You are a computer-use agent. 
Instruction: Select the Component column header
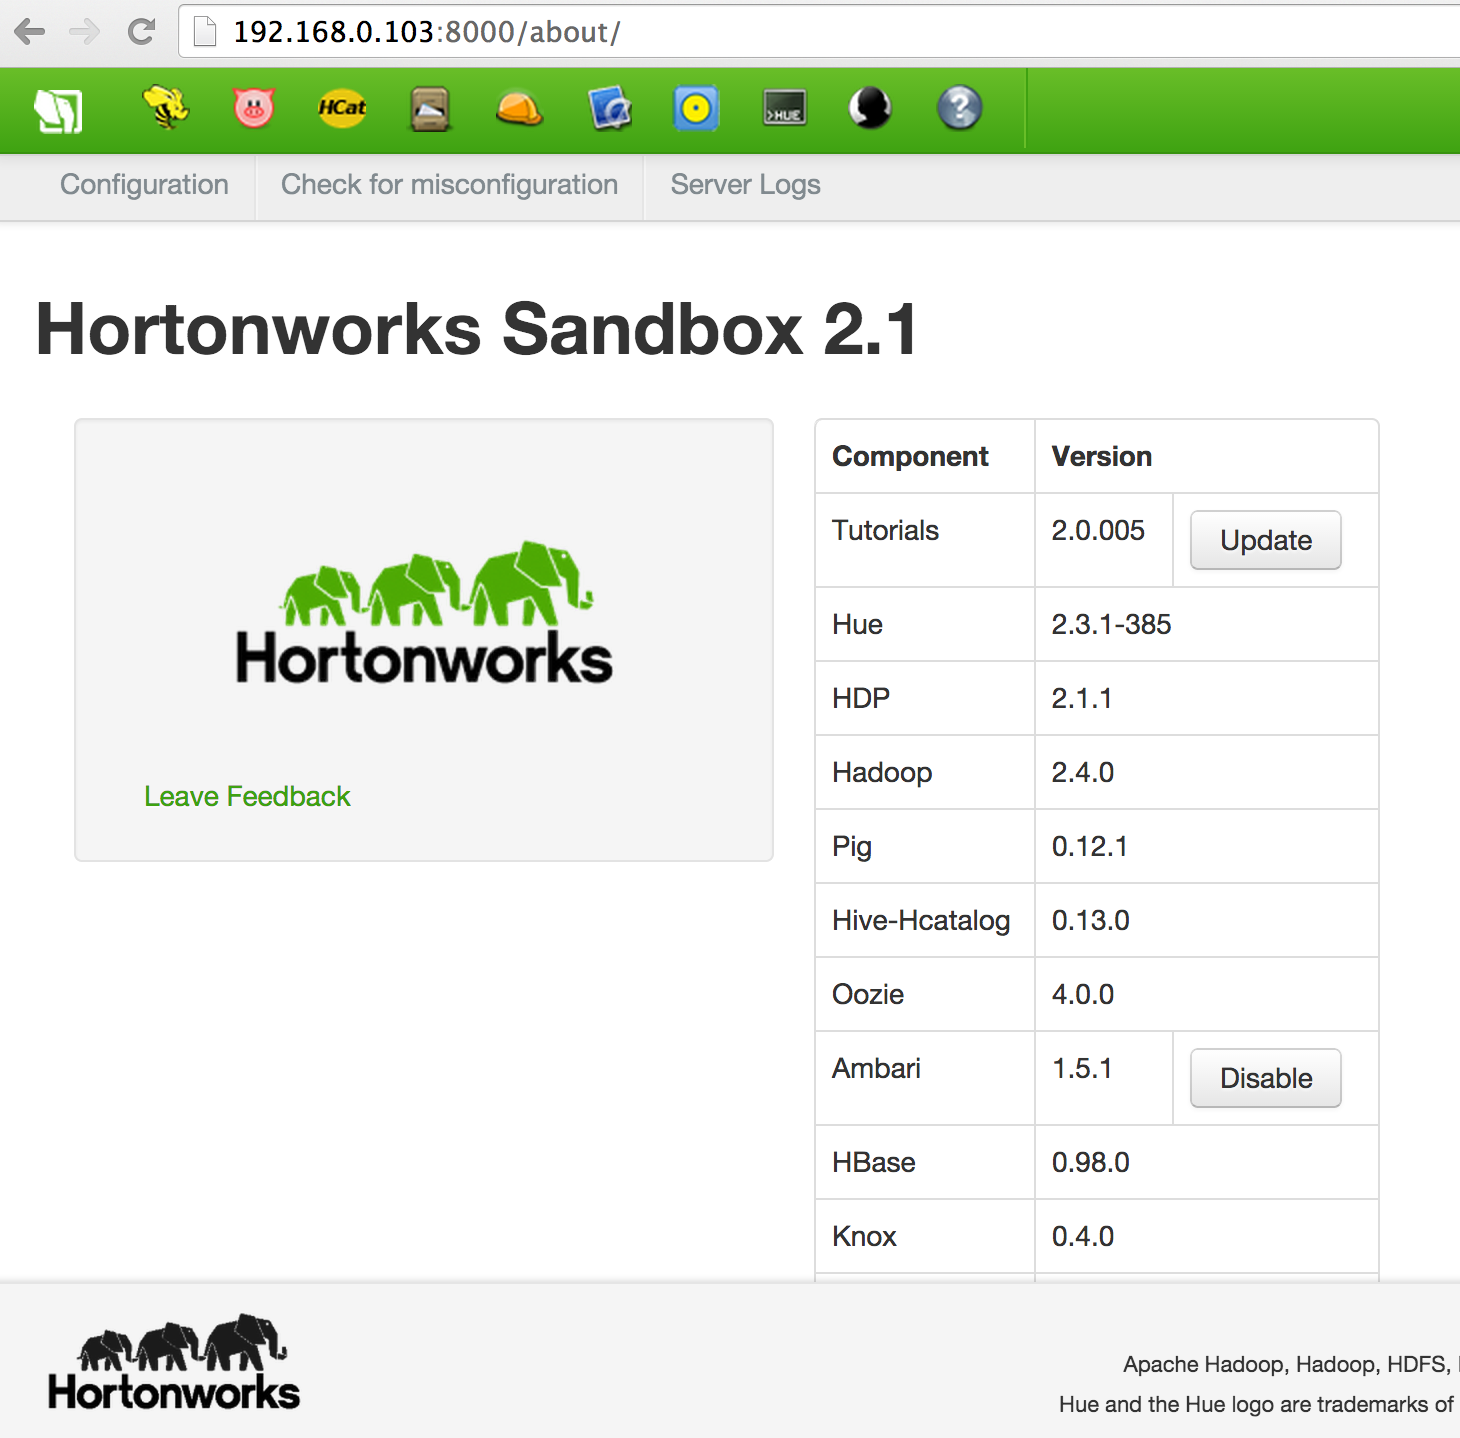(x=910, y=456)
